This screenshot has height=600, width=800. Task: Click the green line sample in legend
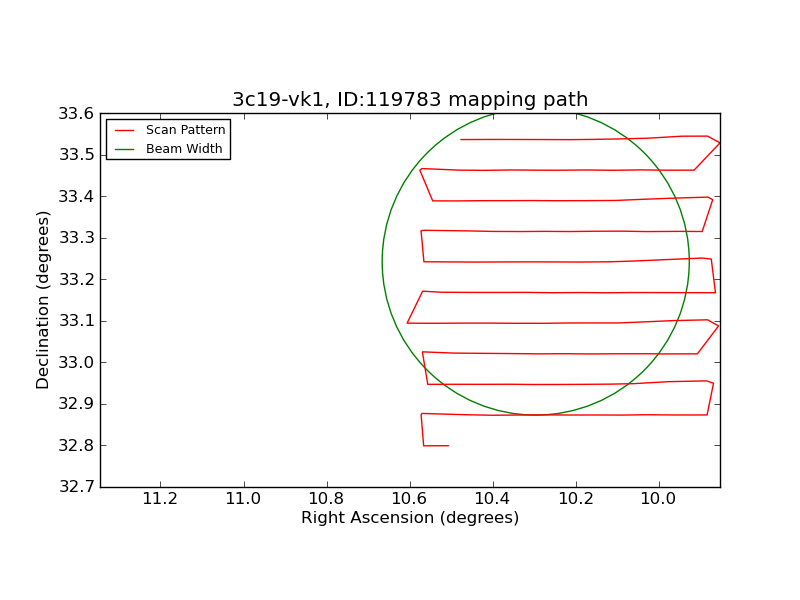(124, 149)
